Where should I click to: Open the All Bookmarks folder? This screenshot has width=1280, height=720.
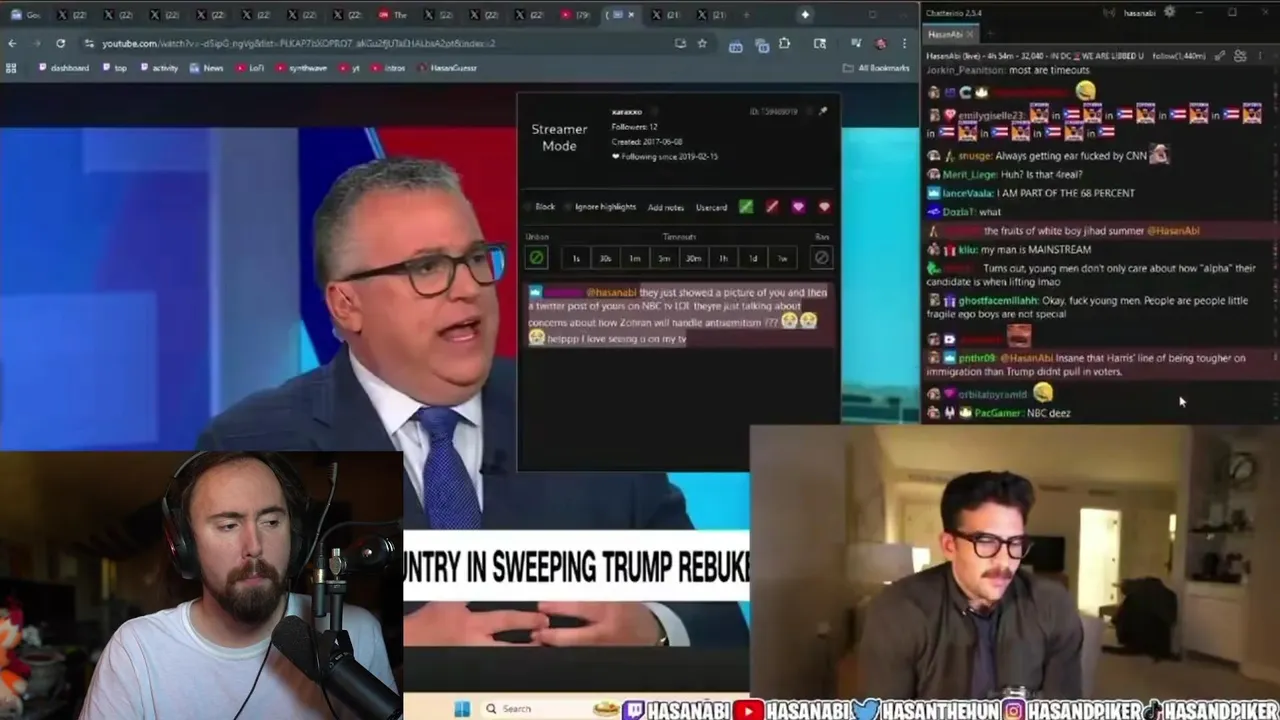(877, 68)
